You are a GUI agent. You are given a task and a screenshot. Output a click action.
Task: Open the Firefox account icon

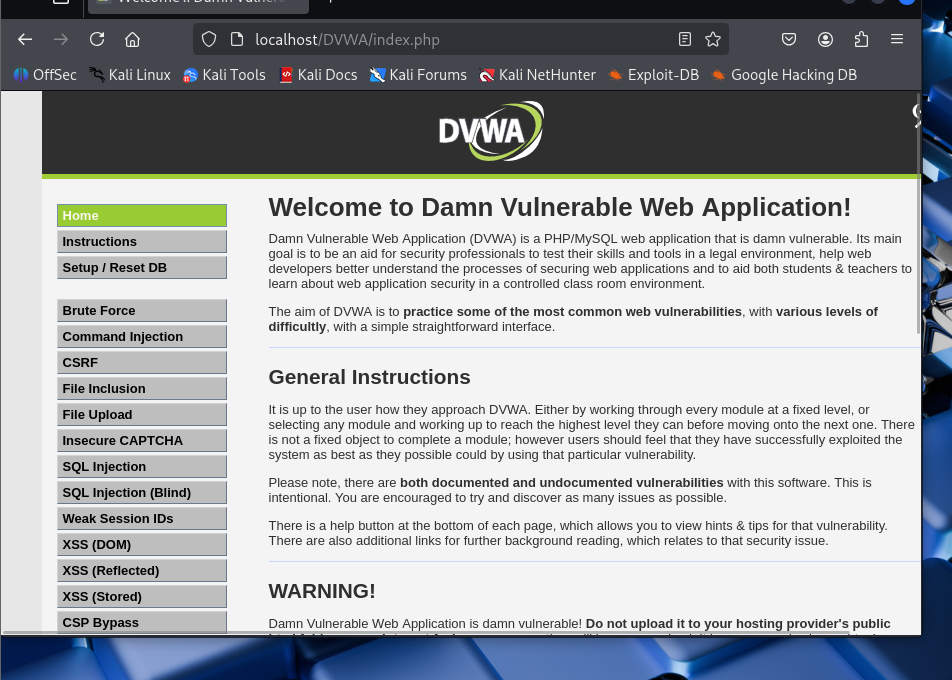[825, 39]
